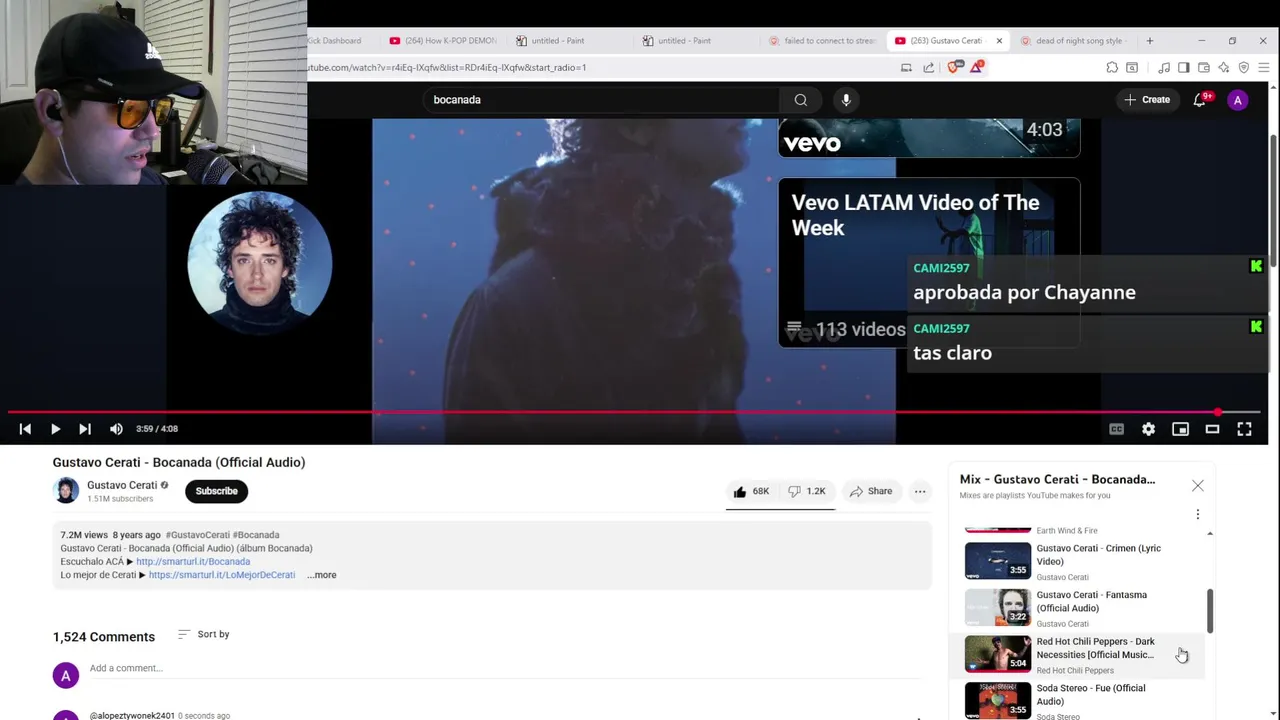Open Leo AI sparkle icon
This screenshot has width=1280, height=720.
tap(1224, 67)
